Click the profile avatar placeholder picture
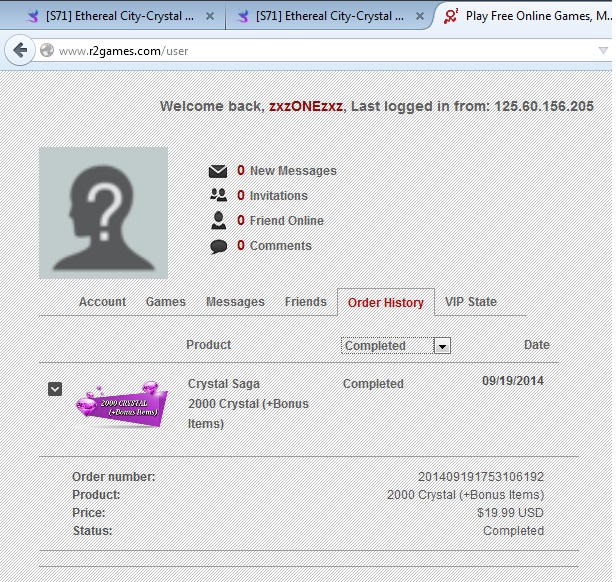The width and height of the screenshot is (616, 582). (x=104, y=212)
